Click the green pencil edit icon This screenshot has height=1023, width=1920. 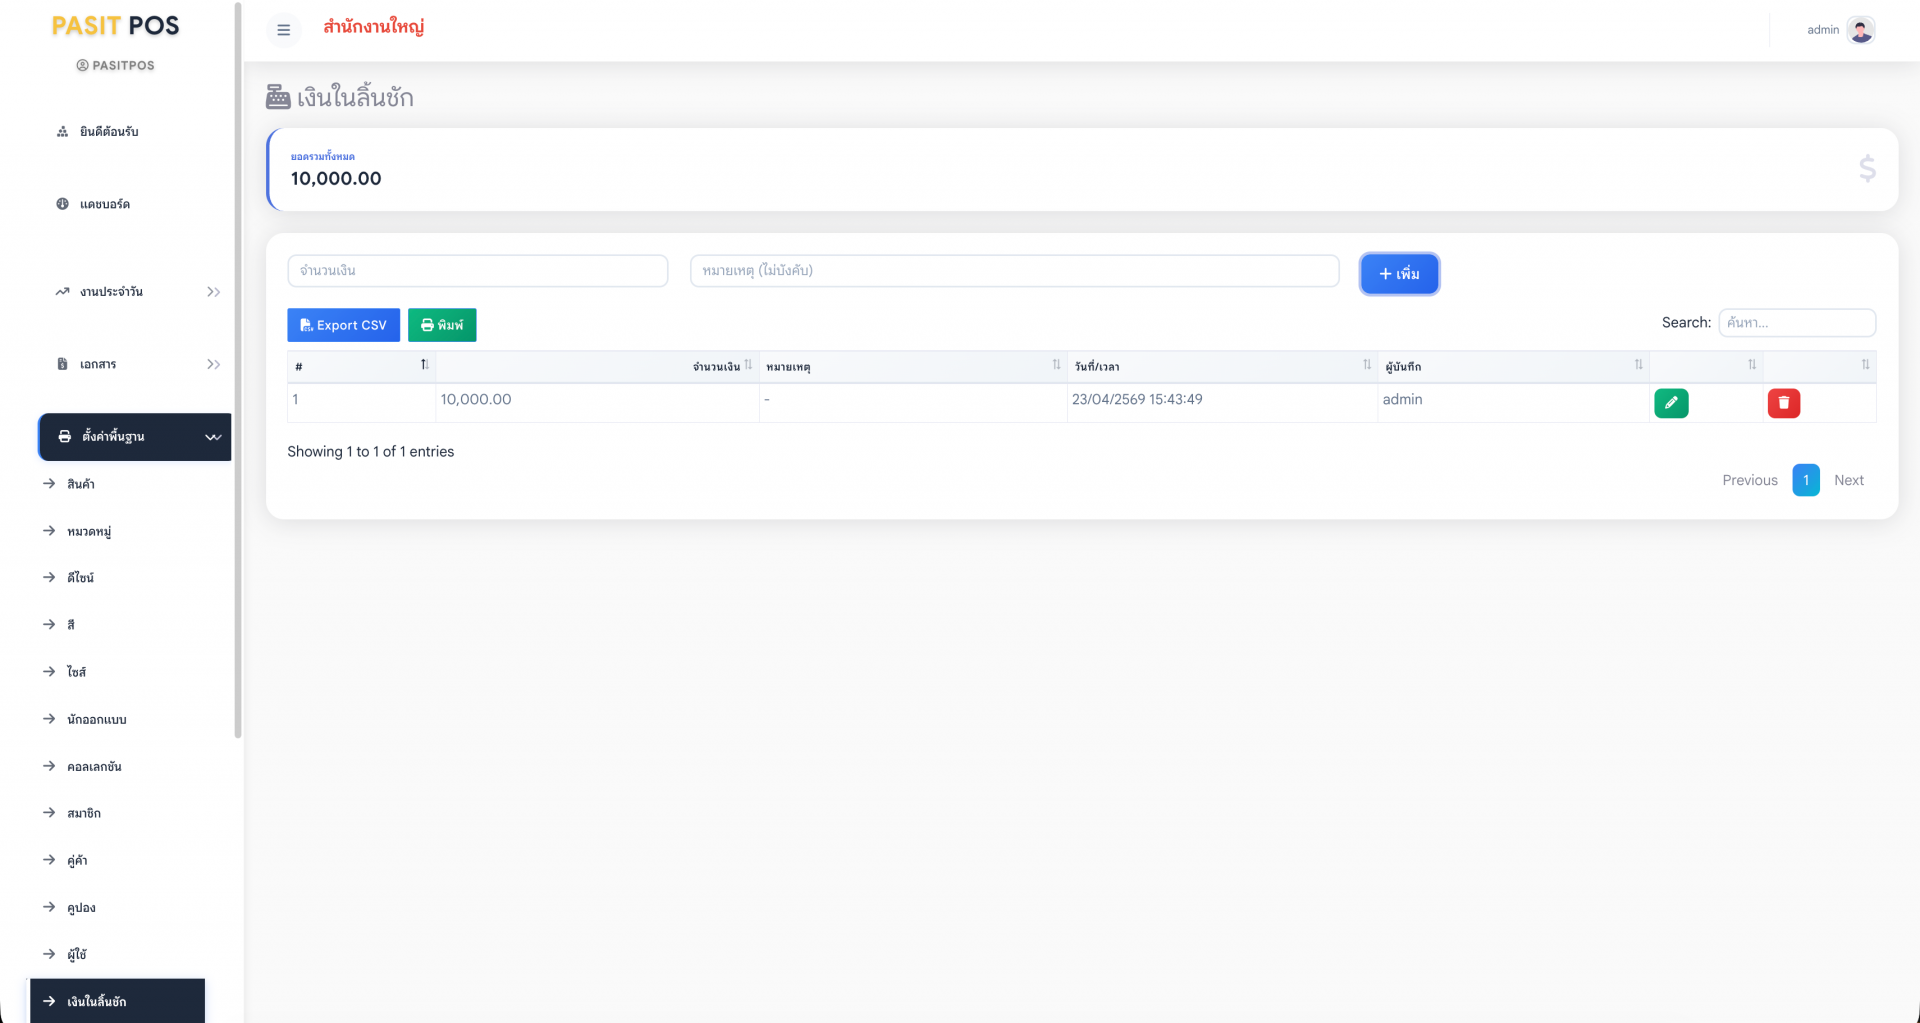[x=1671, y=403]
